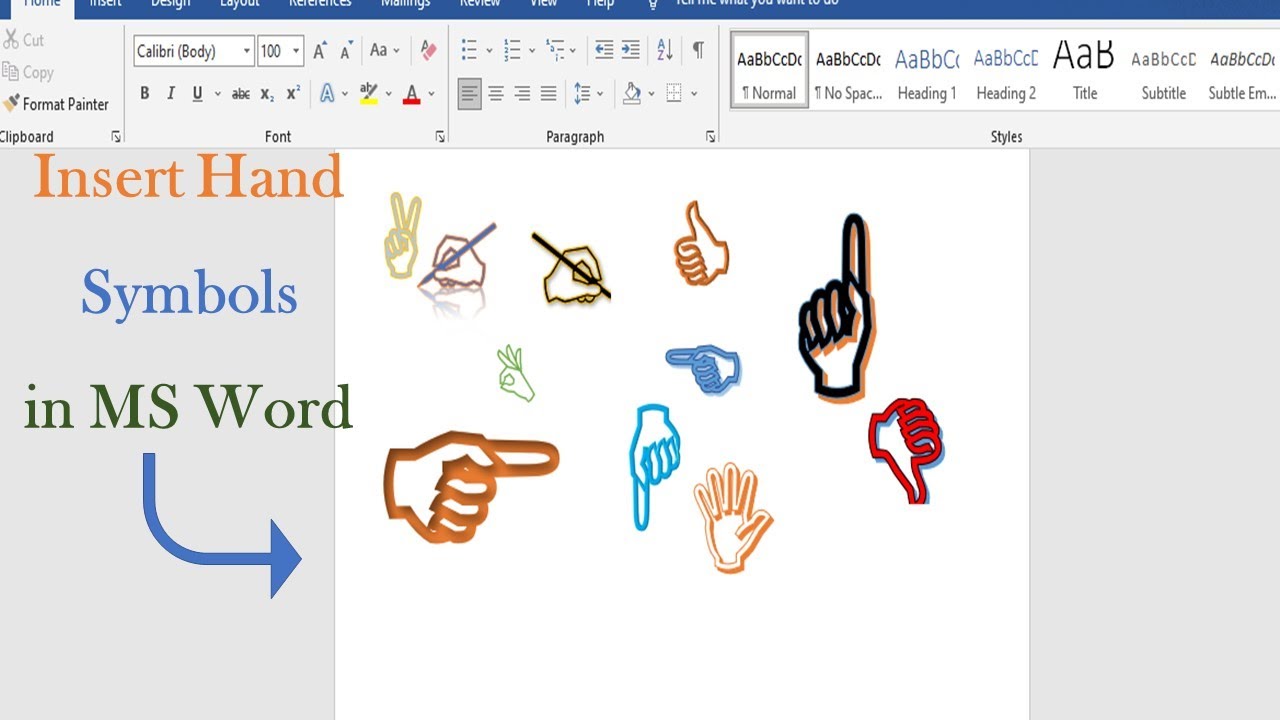Open the font size dropdown arrow

pos(296,51)
